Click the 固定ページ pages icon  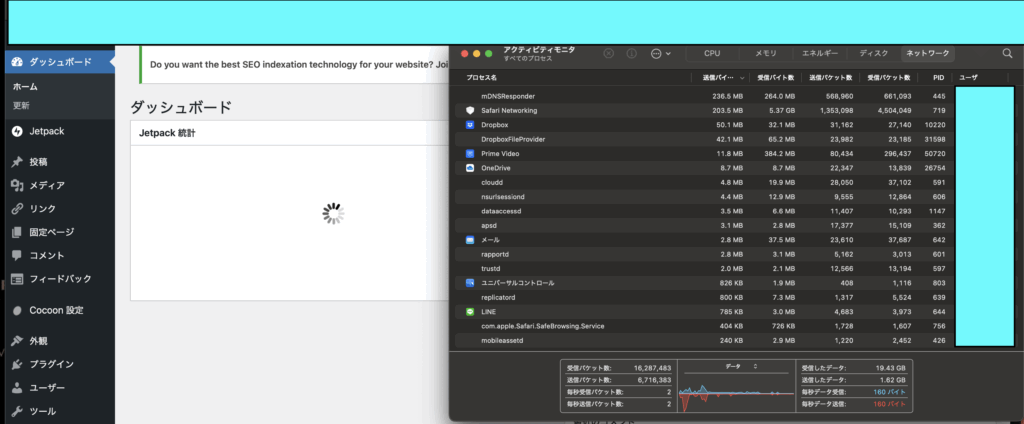point(17,232)
